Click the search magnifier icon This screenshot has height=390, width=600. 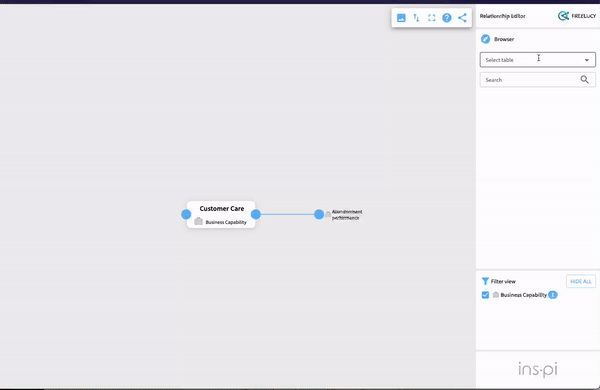tap(584, 80)
